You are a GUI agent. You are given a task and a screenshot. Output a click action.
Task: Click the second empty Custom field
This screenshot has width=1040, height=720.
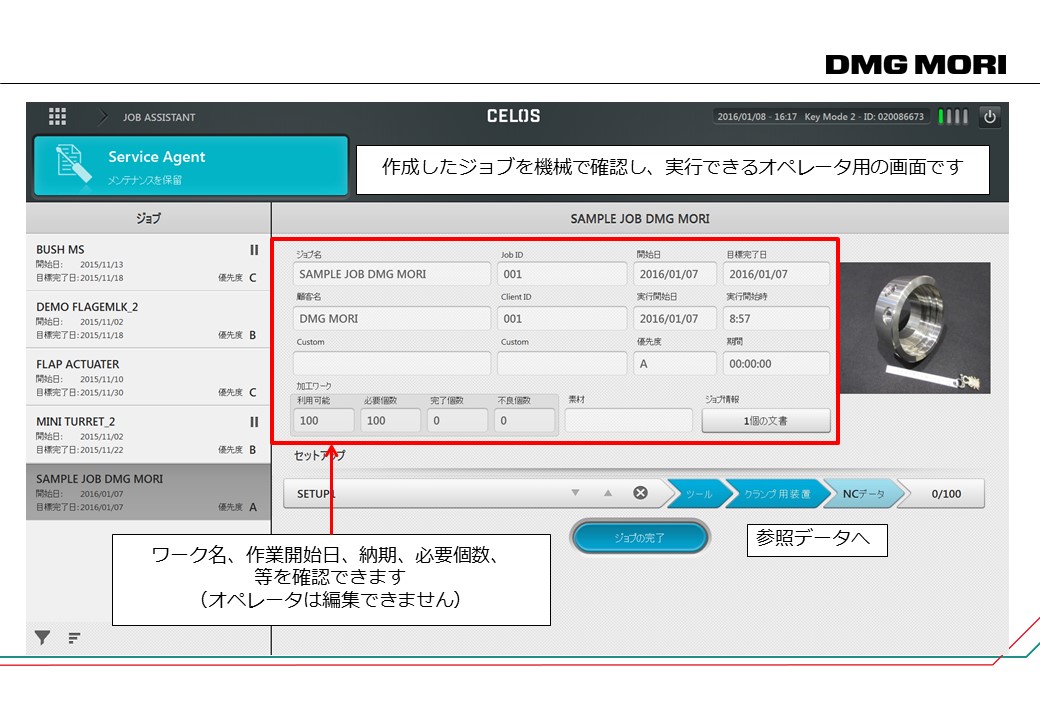[562, 363]
